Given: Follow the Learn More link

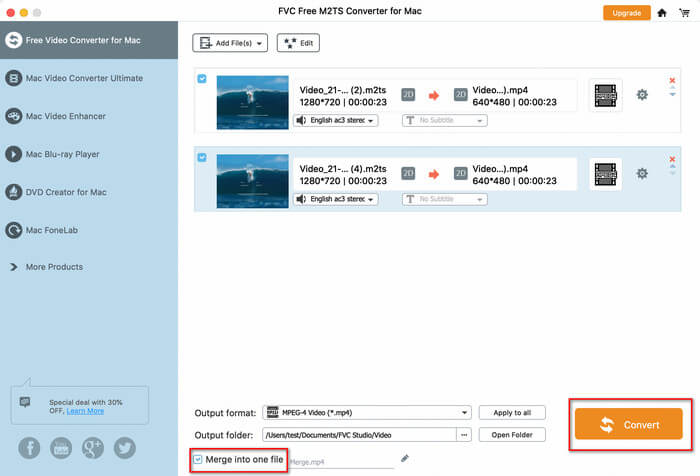Looking at the screenshot, I should (85, 411).
